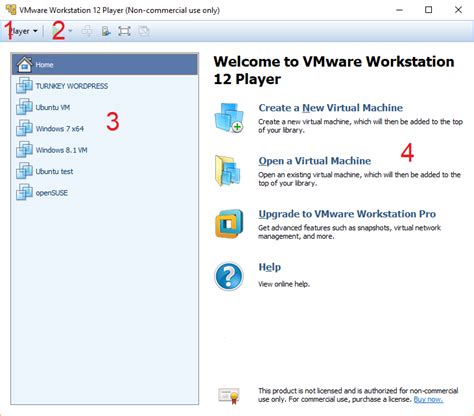Screen dimensions: 474x416
Task: Open the Help link
Action: [x=270, y=267]
